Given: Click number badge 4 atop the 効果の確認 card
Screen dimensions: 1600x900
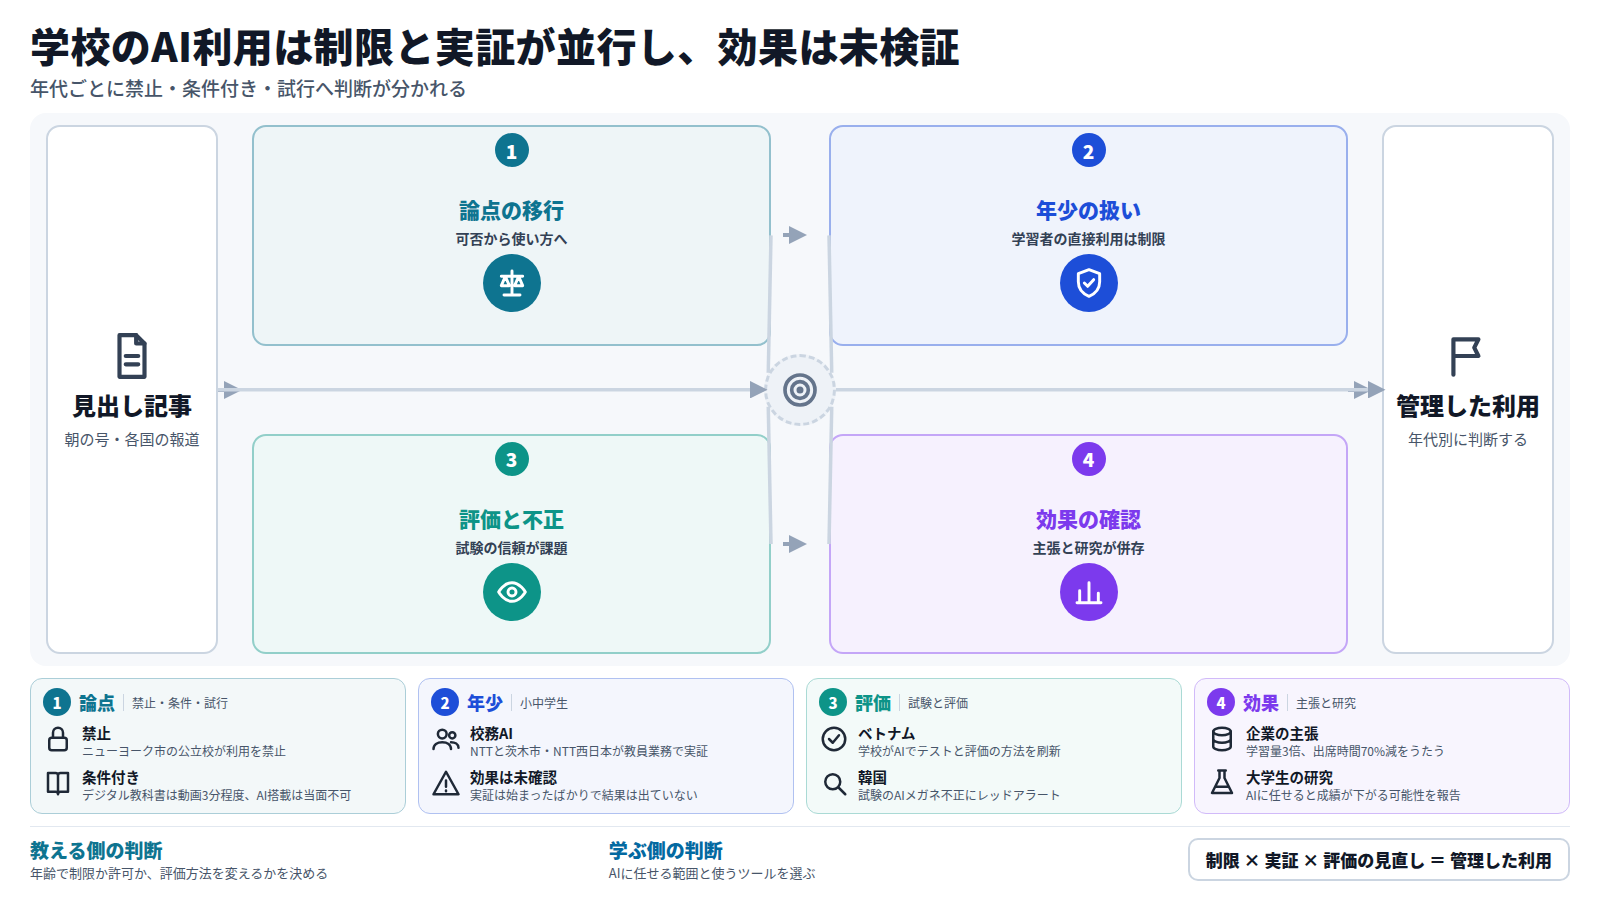Looking at the screenshot, I should pyautogui.click(x=1089, y=460).
